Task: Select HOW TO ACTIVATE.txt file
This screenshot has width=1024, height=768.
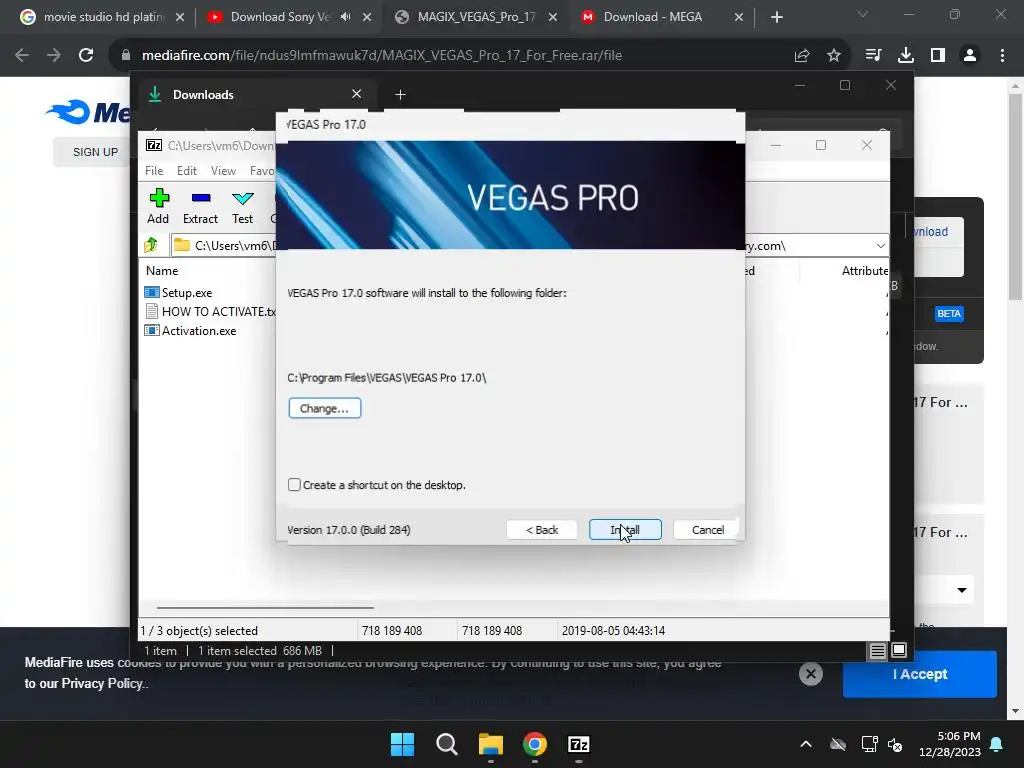Action: (210, 312)
